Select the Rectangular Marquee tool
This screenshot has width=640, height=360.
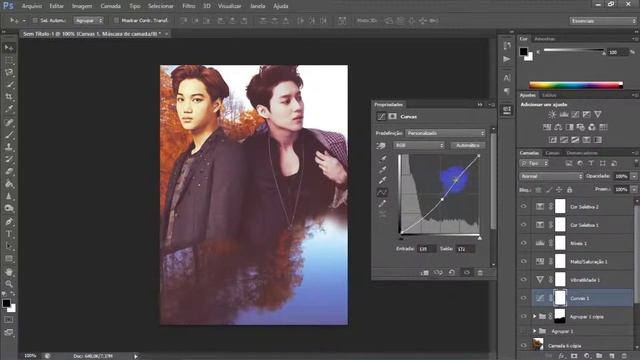point(9,60)
